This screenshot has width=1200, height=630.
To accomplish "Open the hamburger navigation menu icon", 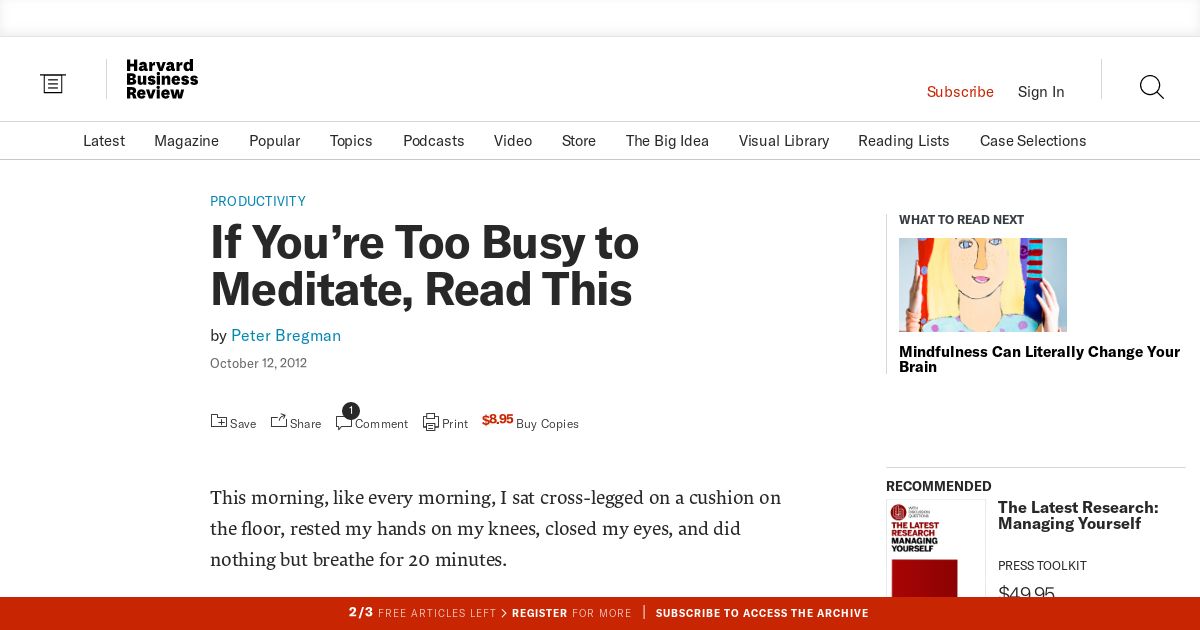I will click(x=53, y=84).
